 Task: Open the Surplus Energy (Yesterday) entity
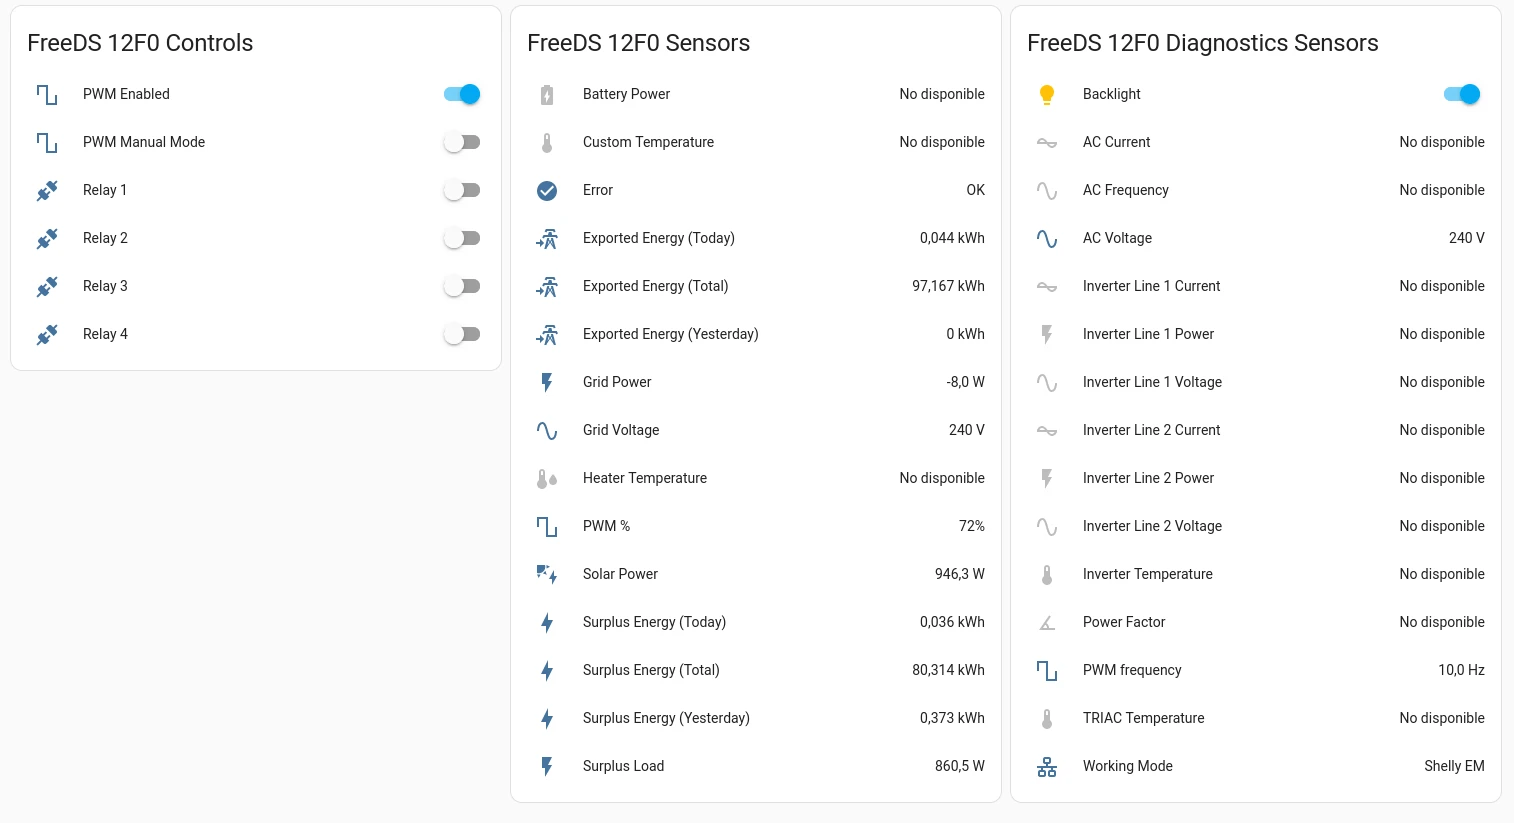(756, 718)
